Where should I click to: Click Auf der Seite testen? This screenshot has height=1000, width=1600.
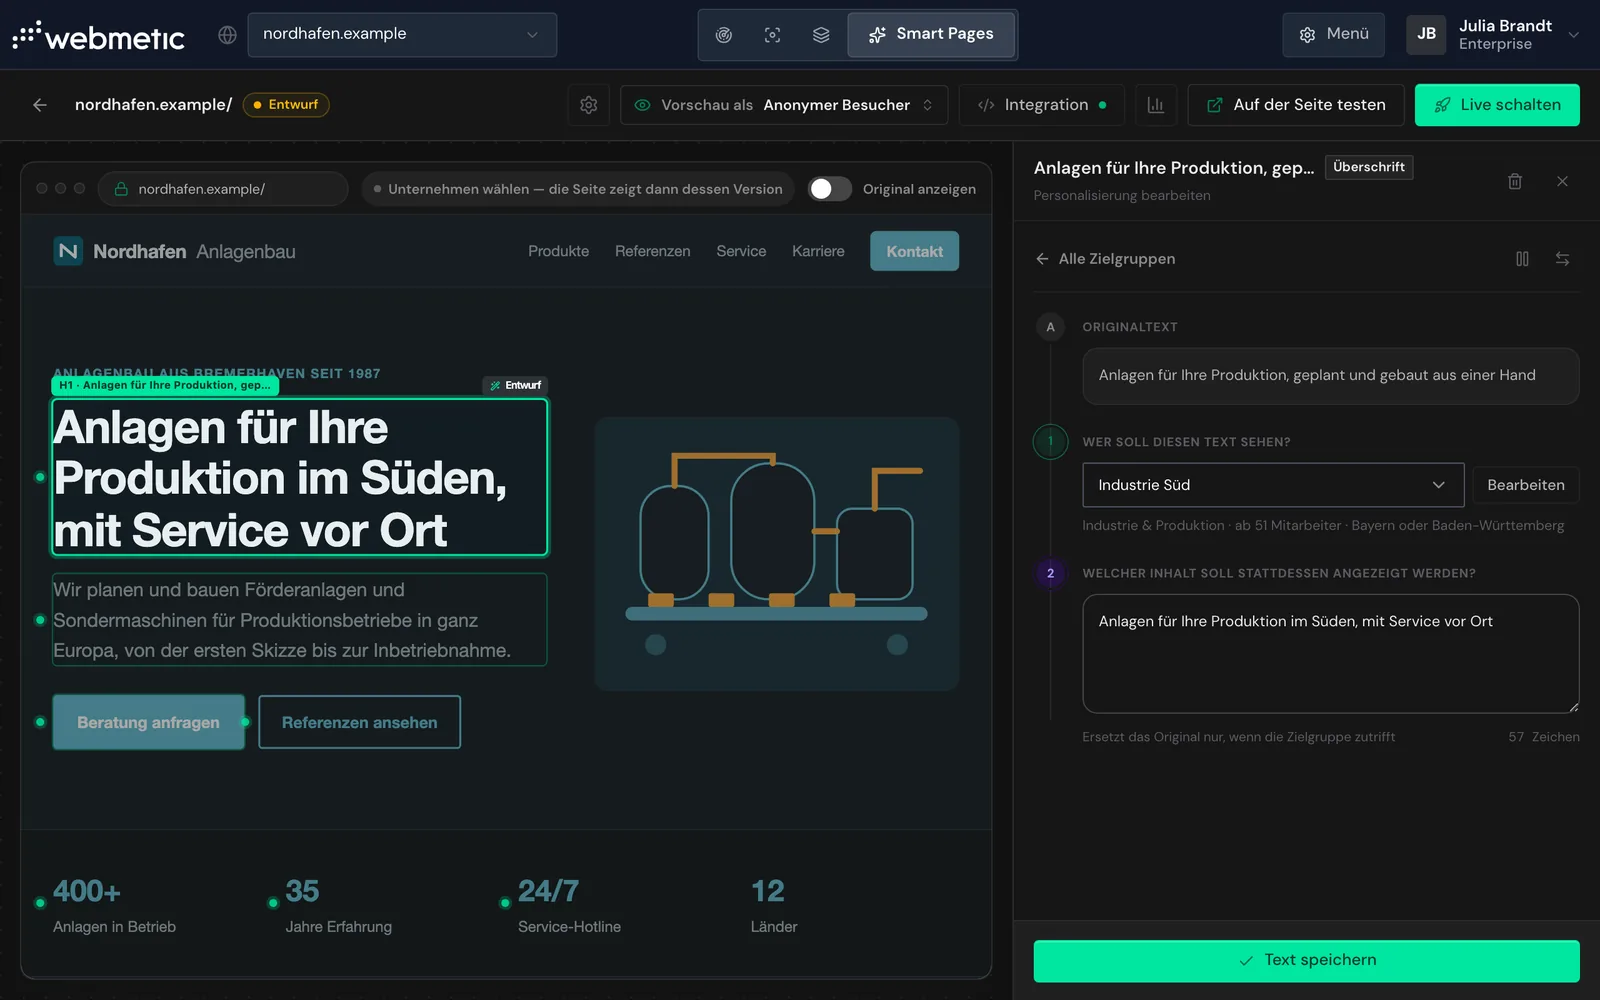click(1296, 105)
